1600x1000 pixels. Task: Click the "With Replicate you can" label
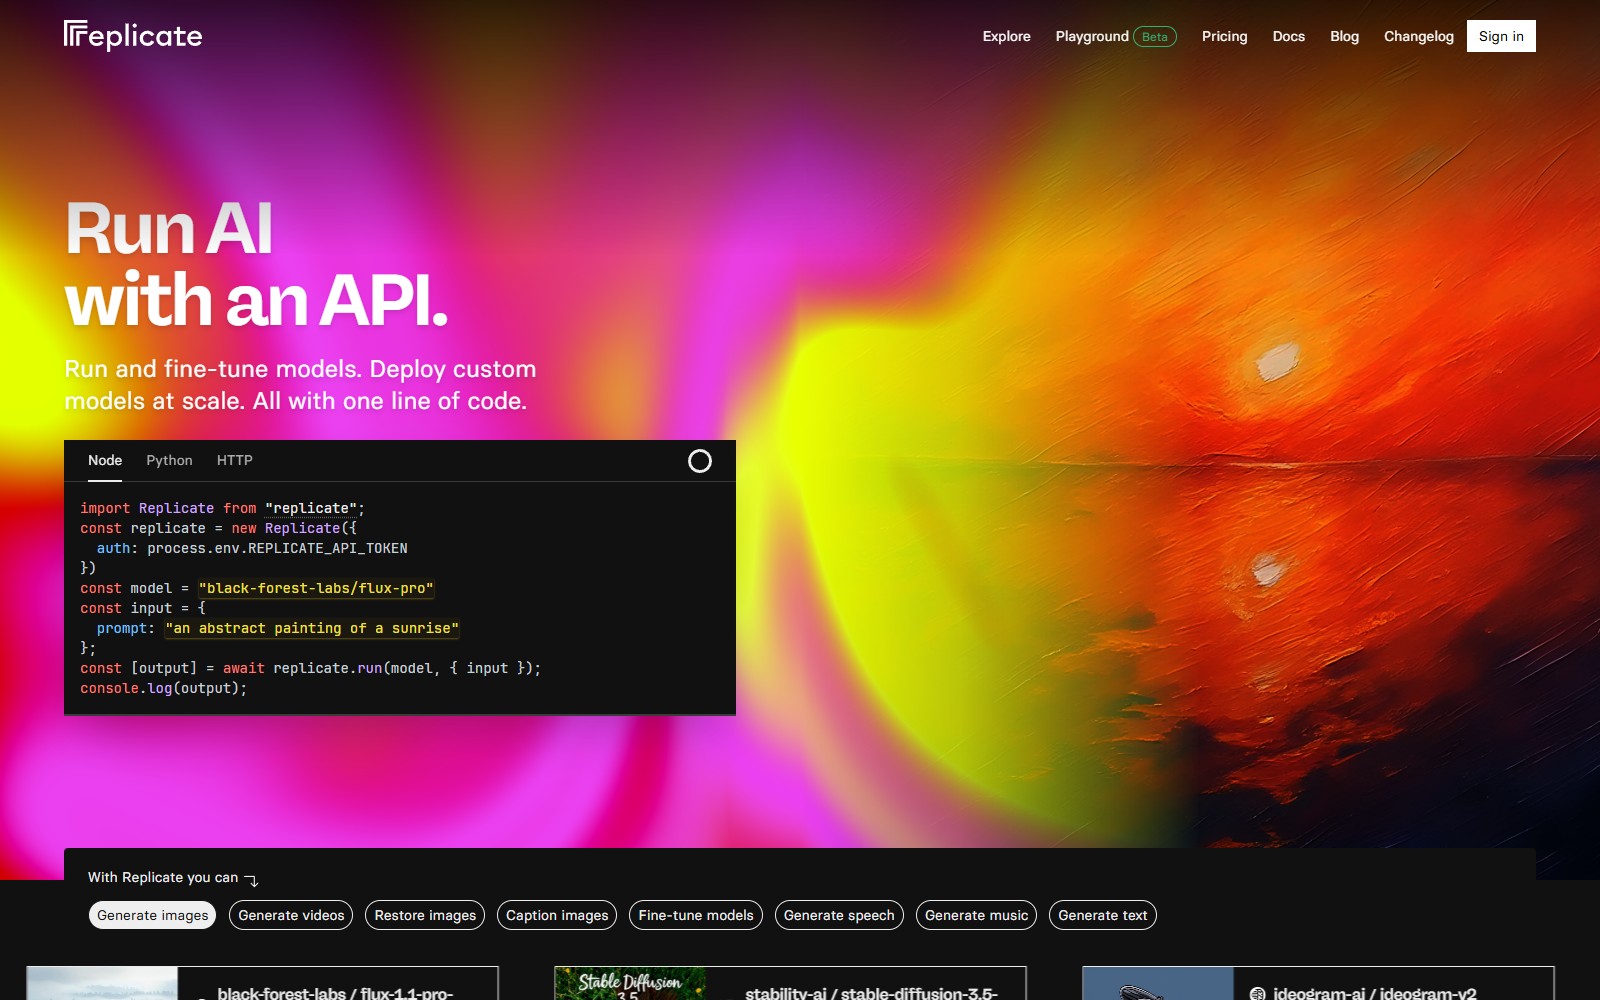(163, 877)
